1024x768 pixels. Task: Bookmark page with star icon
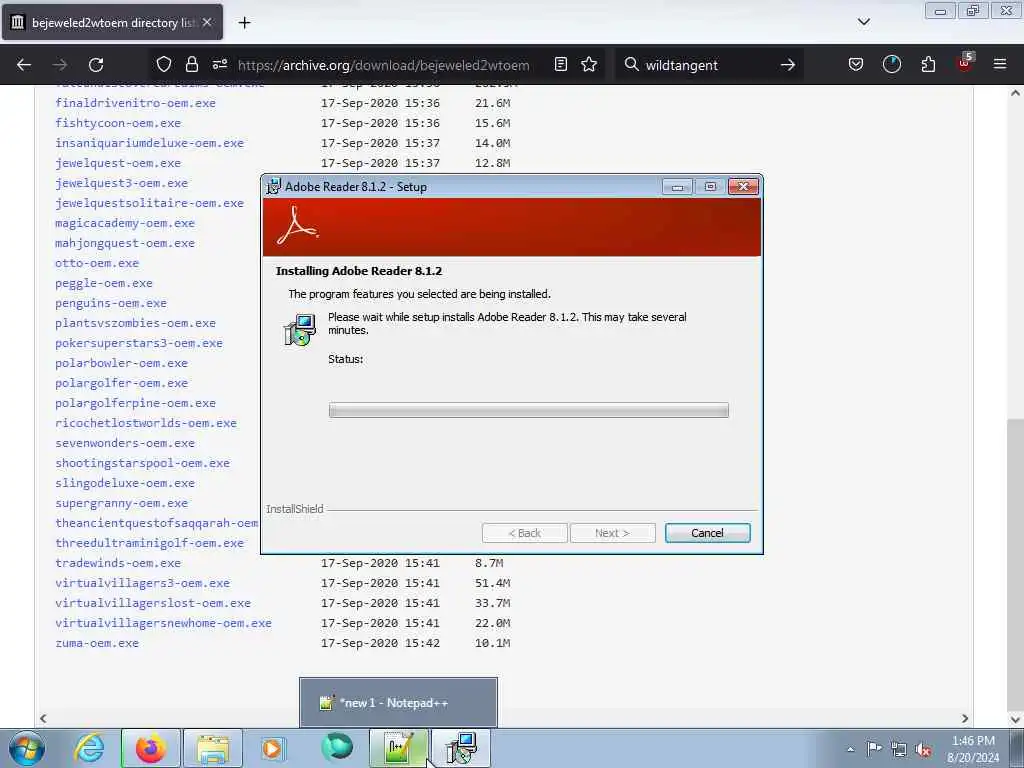(589, 64)
